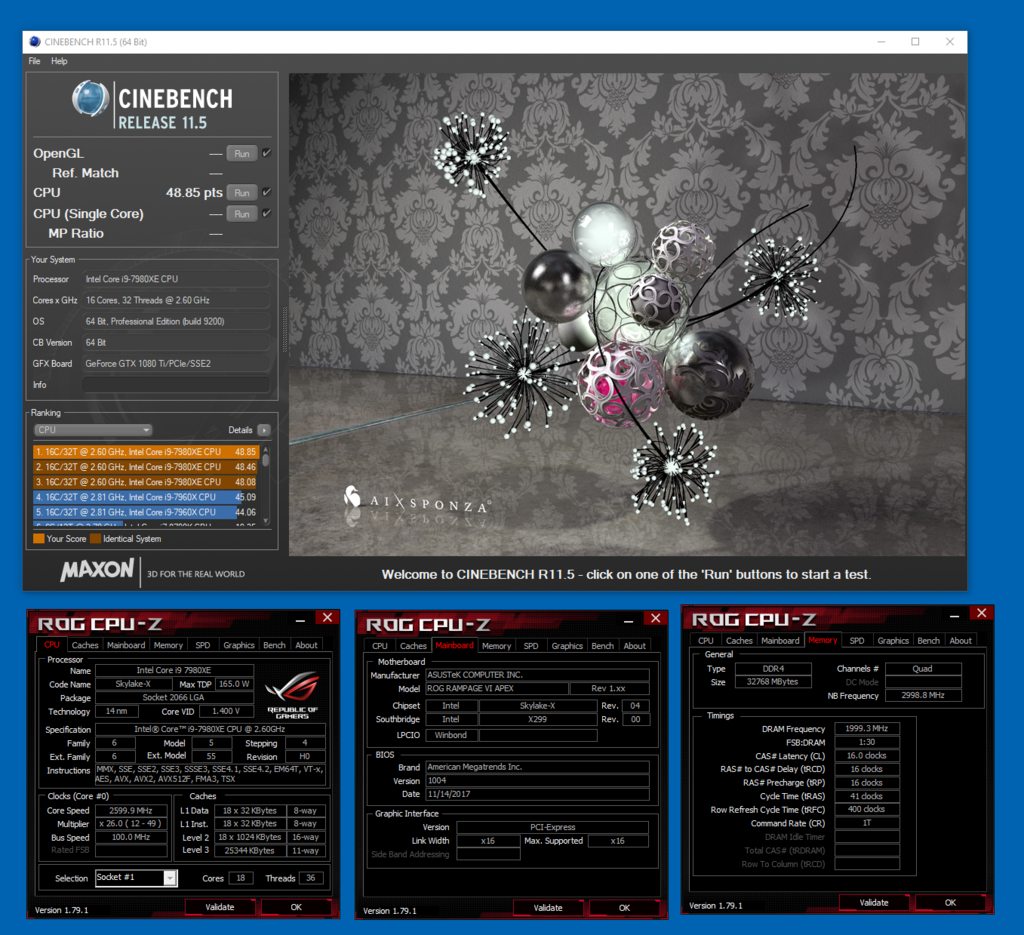Open SPD tab in middle CPU-Z window
1024x935 pixels.
point(531,646)
